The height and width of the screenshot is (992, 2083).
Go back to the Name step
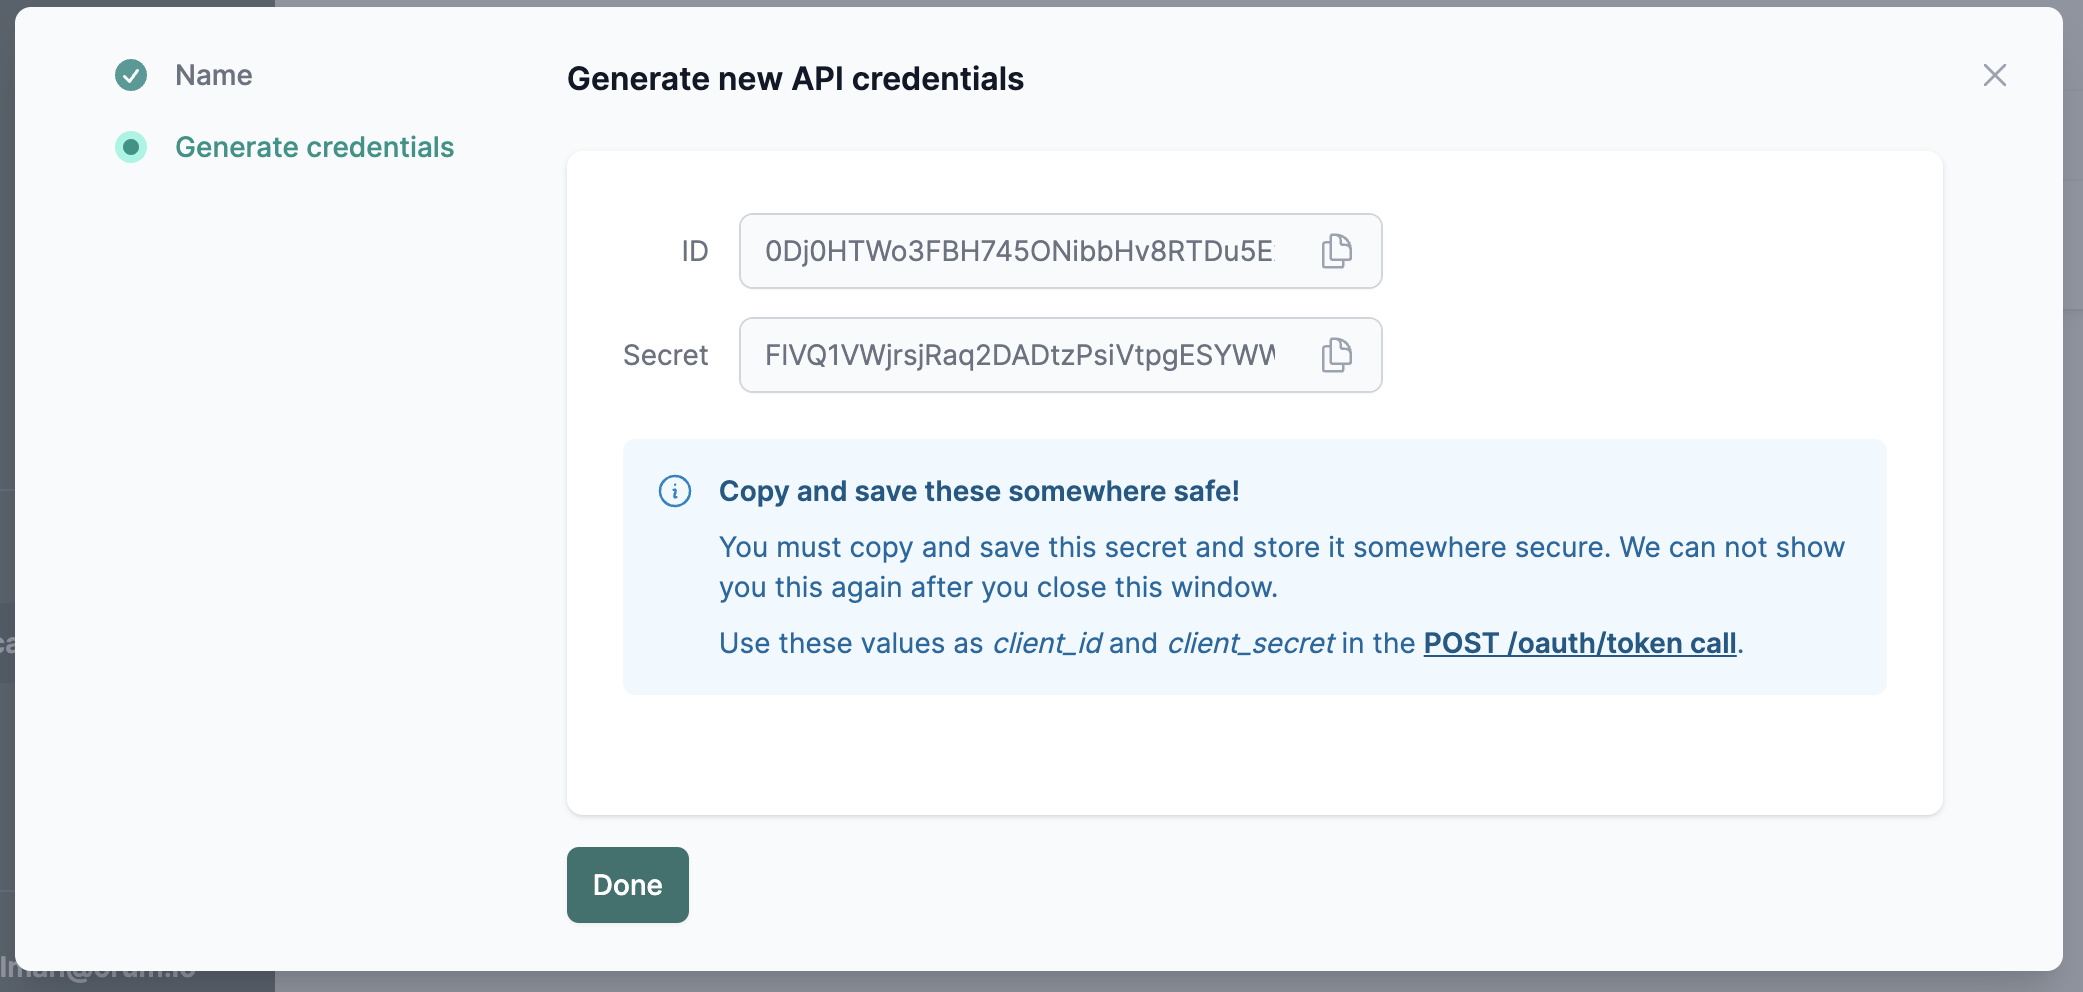click(x=213, y=75)
